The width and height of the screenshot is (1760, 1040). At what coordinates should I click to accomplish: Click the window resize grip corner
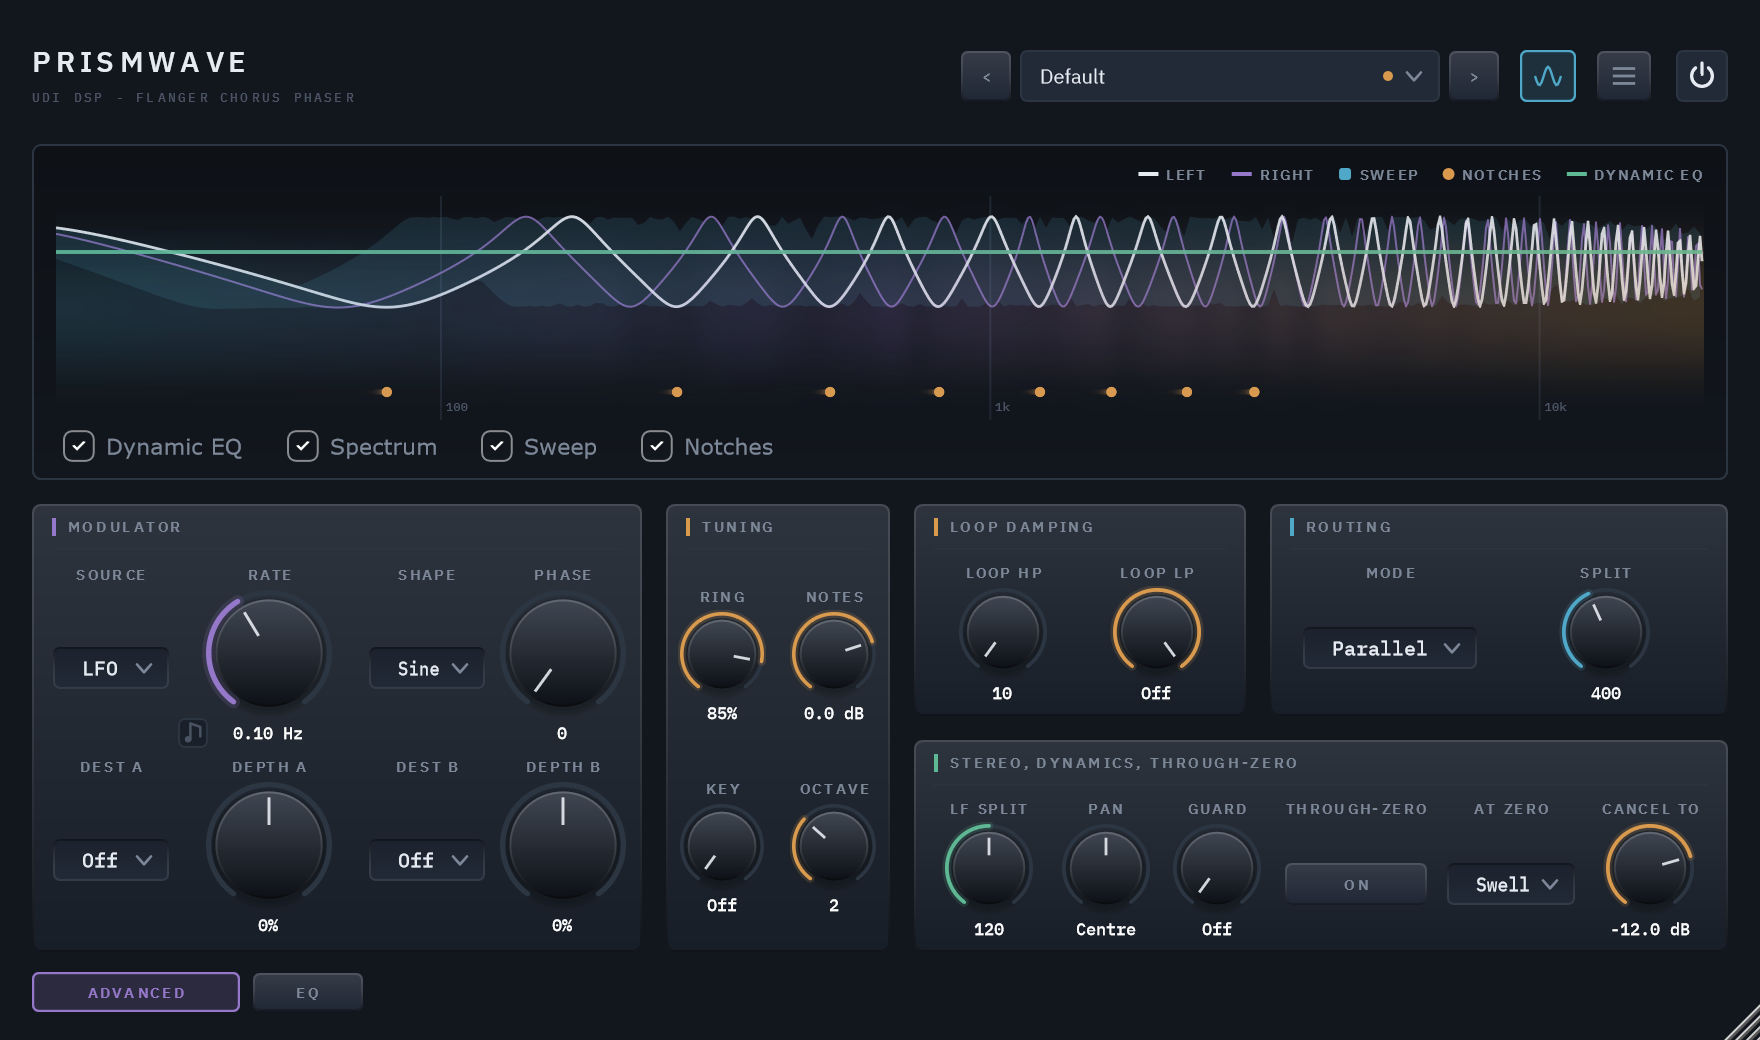click(x=1743, y=1023)
